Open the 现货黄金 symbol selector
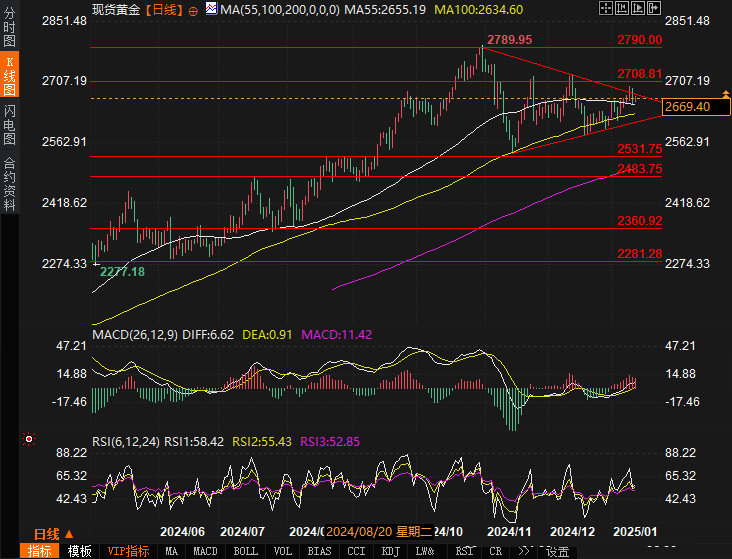Viewport: 732px width, 559px height. pyautogui.click(x=114, y=9)
